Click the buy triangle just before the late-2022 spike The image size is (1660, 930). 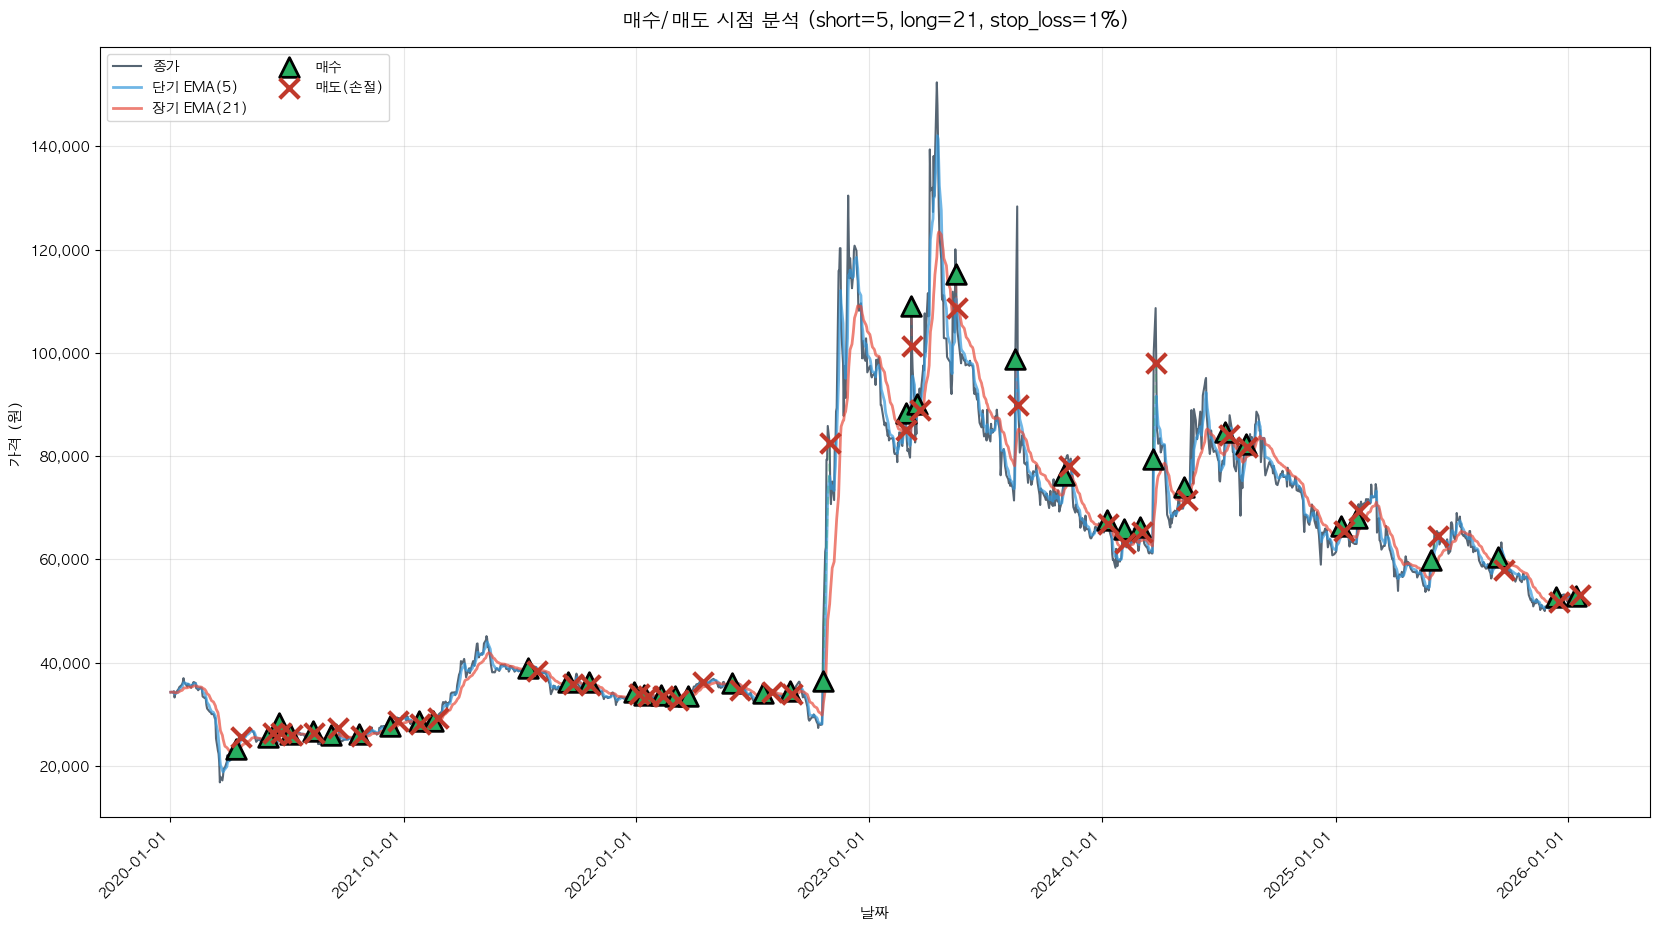point(823,682)
